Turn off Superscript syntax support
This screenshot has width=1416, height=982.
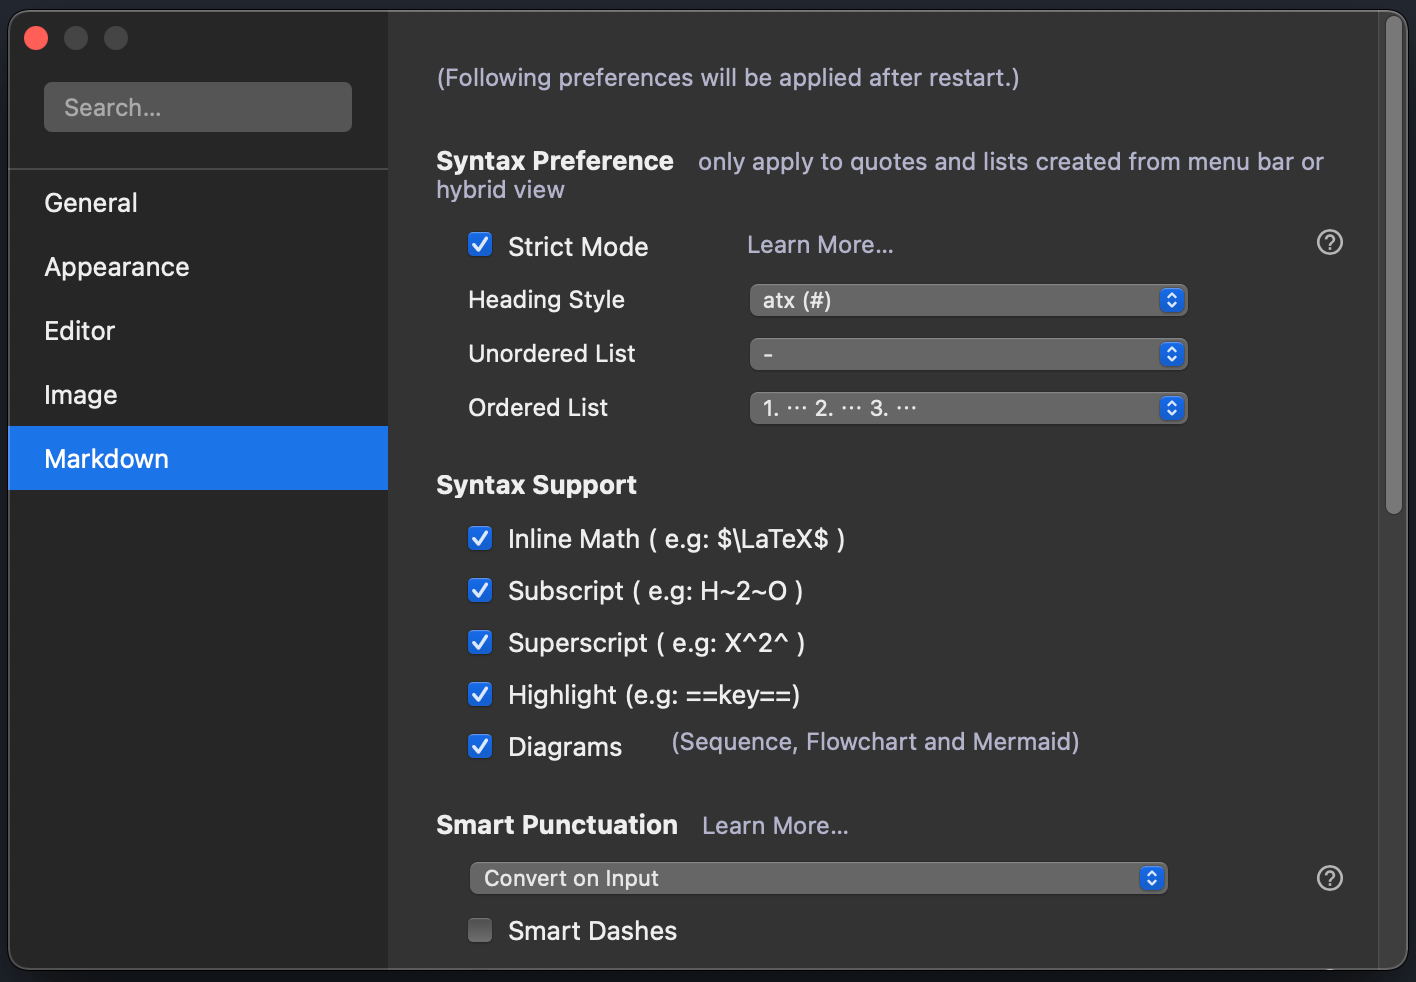pos(480,643)
